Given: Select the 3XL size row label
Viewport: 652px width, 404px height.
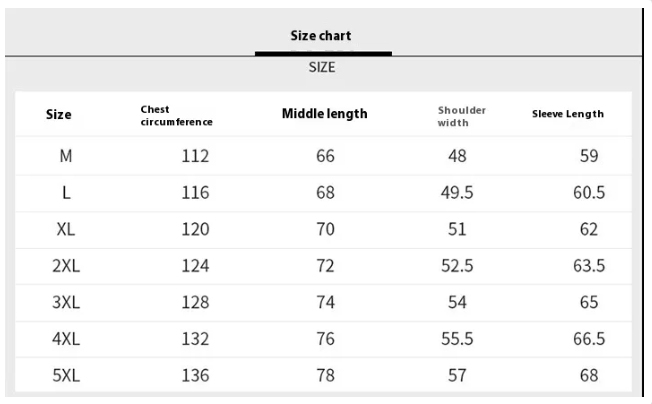Looking at the screenshot, I should [65, 302].
